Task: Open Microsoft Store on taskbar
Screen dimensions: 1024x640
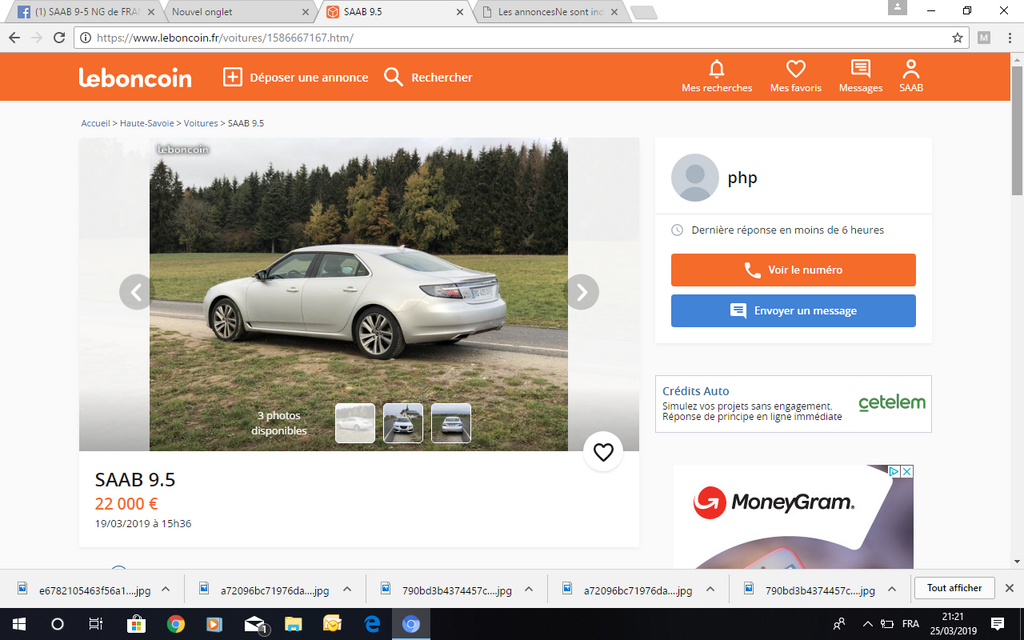Action: click(136, 624)
